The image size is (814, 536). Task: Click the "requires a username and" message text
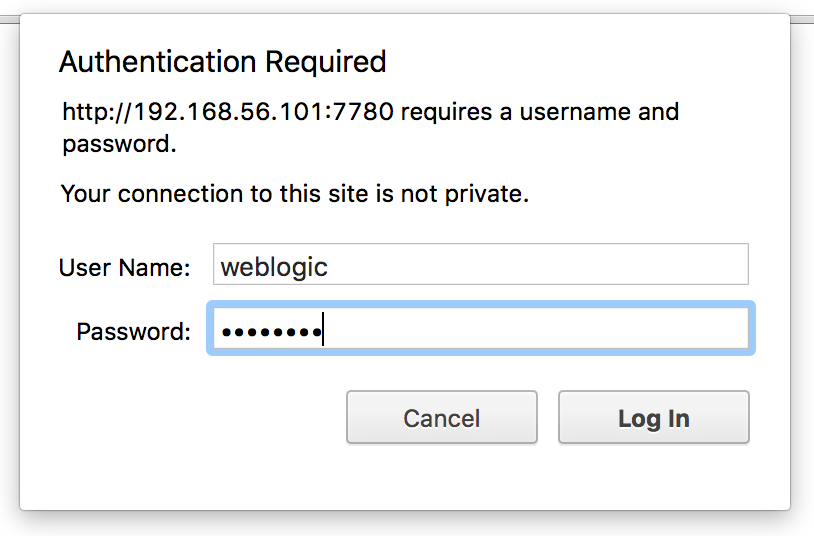(541, 111)
